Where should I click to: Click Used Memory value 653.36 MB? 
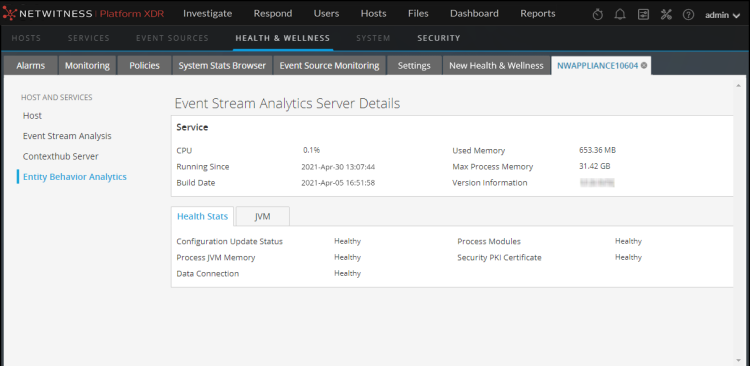coord(597,150)
